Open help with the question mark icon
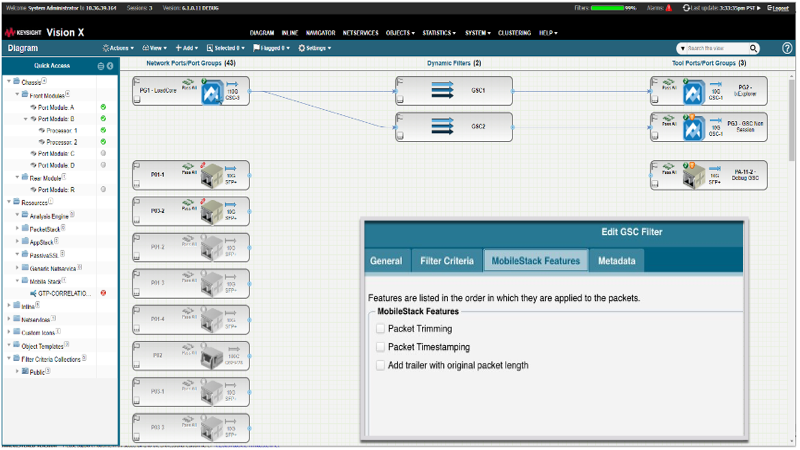This screenshot has width=800, height=450. pos(787,48)
